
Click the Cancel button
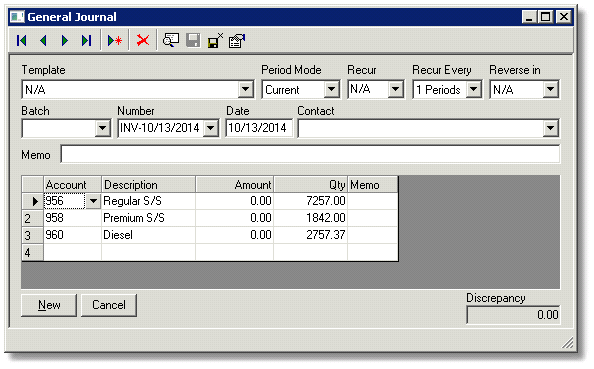point(109,305)
